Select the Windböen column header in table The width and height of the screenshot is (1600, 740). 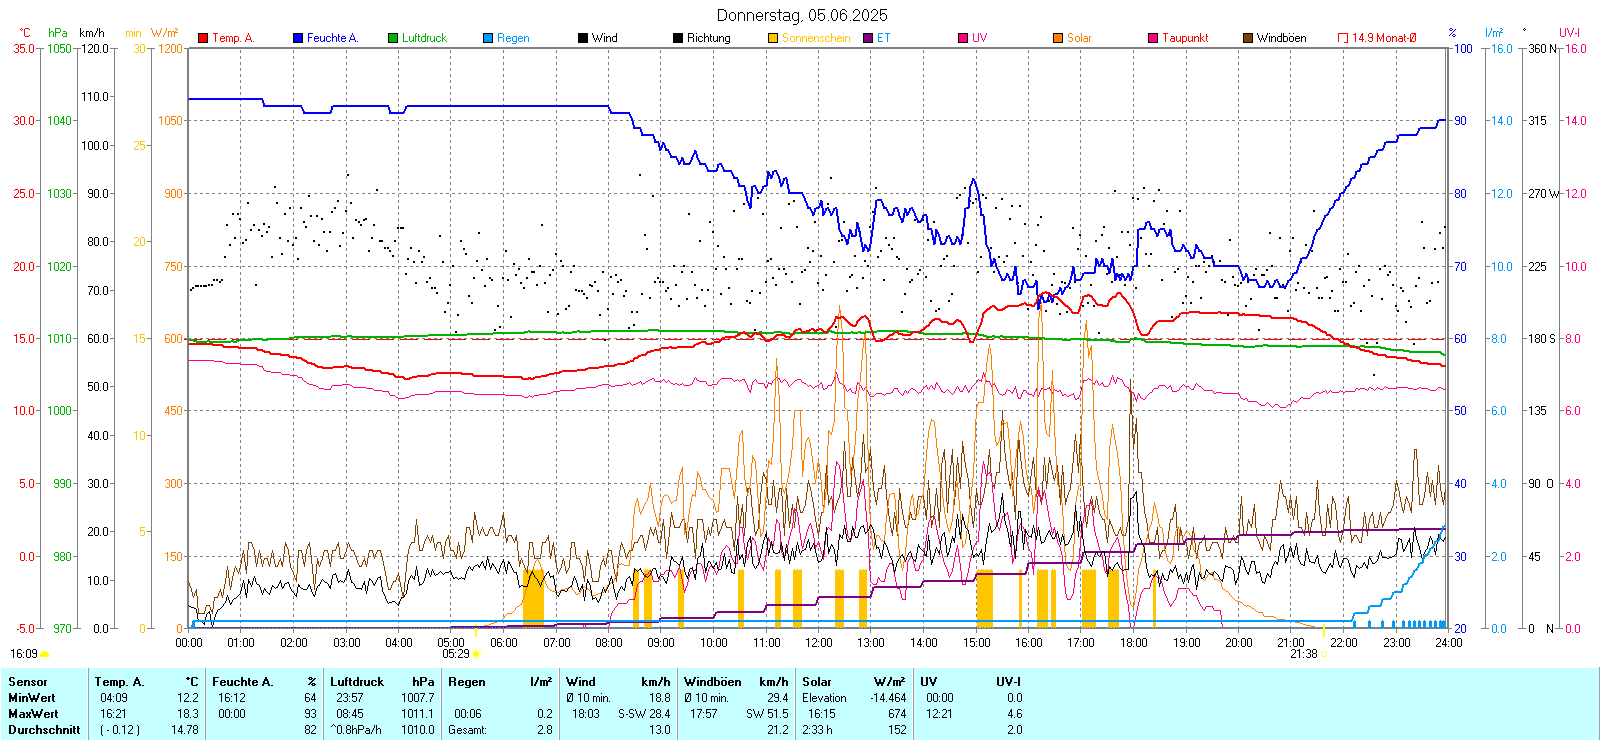[x=713, y=682]
